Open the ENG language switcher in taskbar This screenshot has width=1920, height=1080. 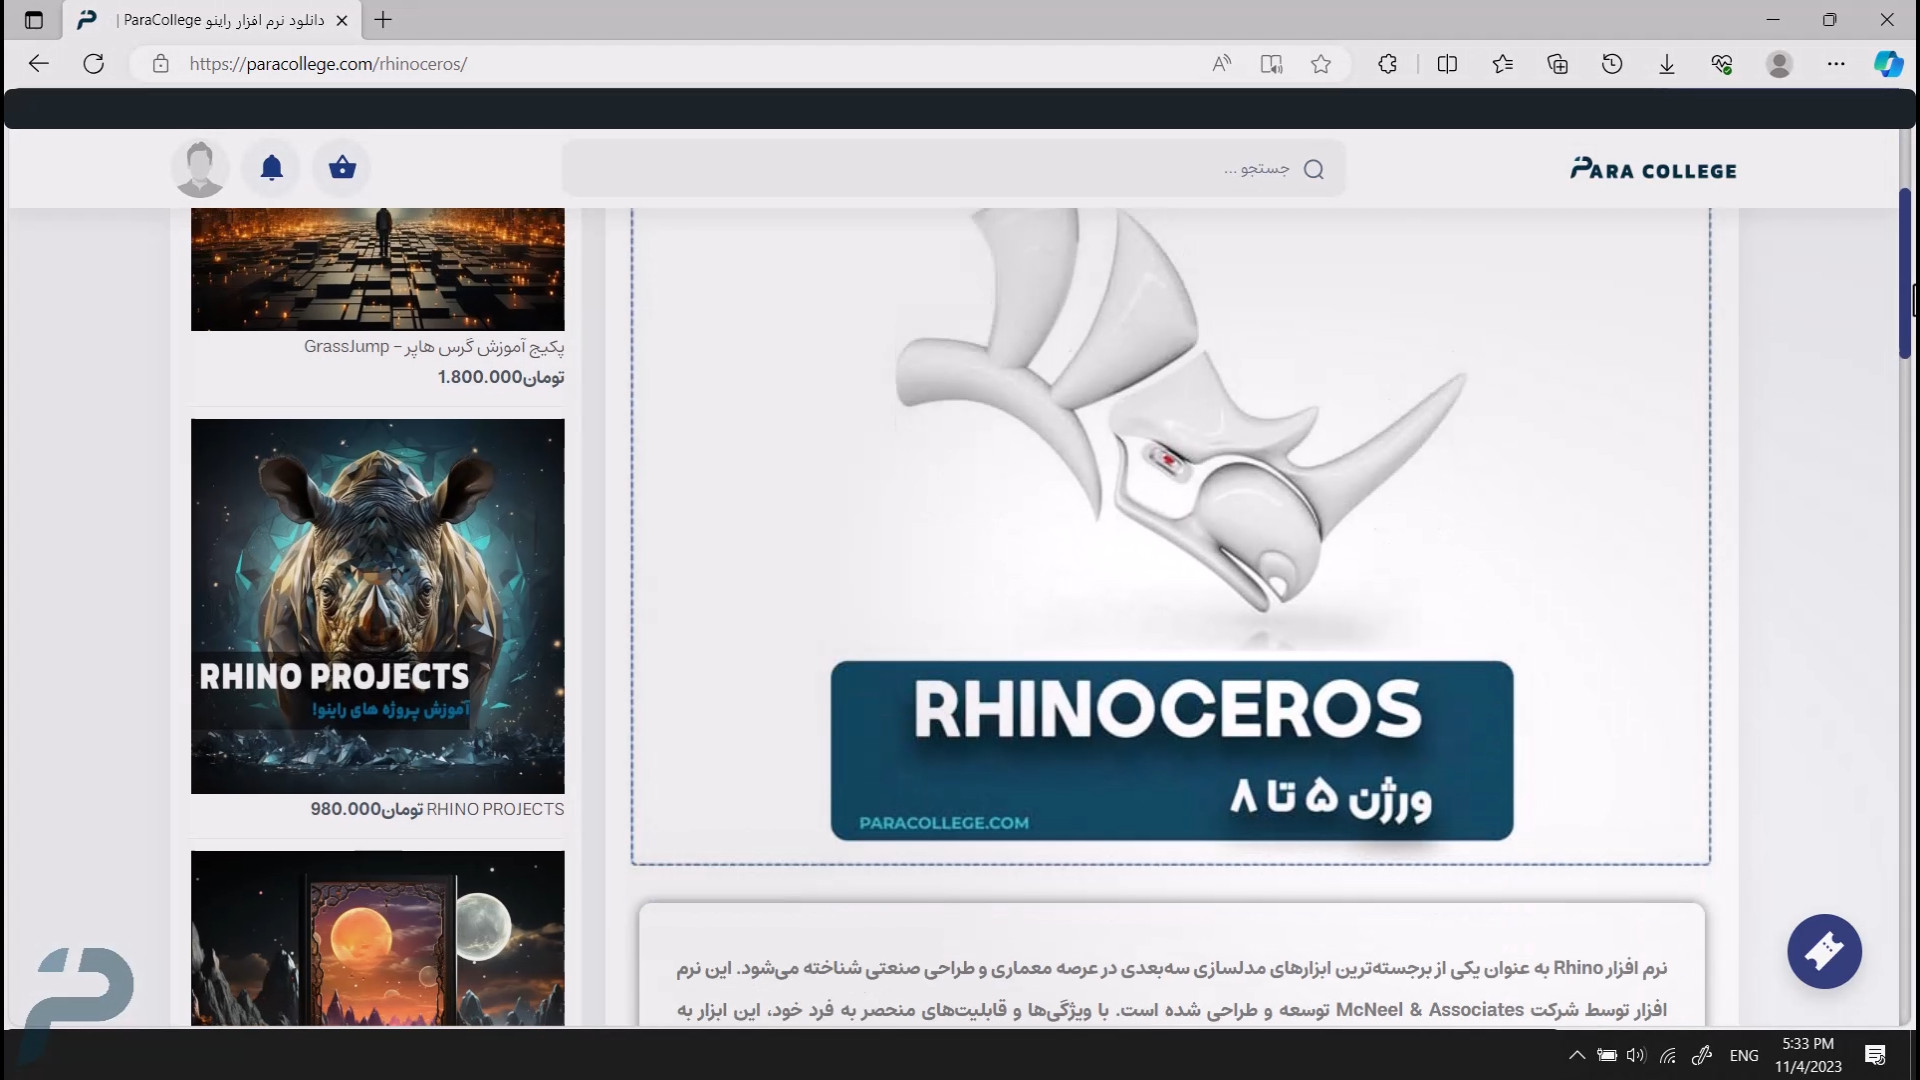[1743, 1054]
